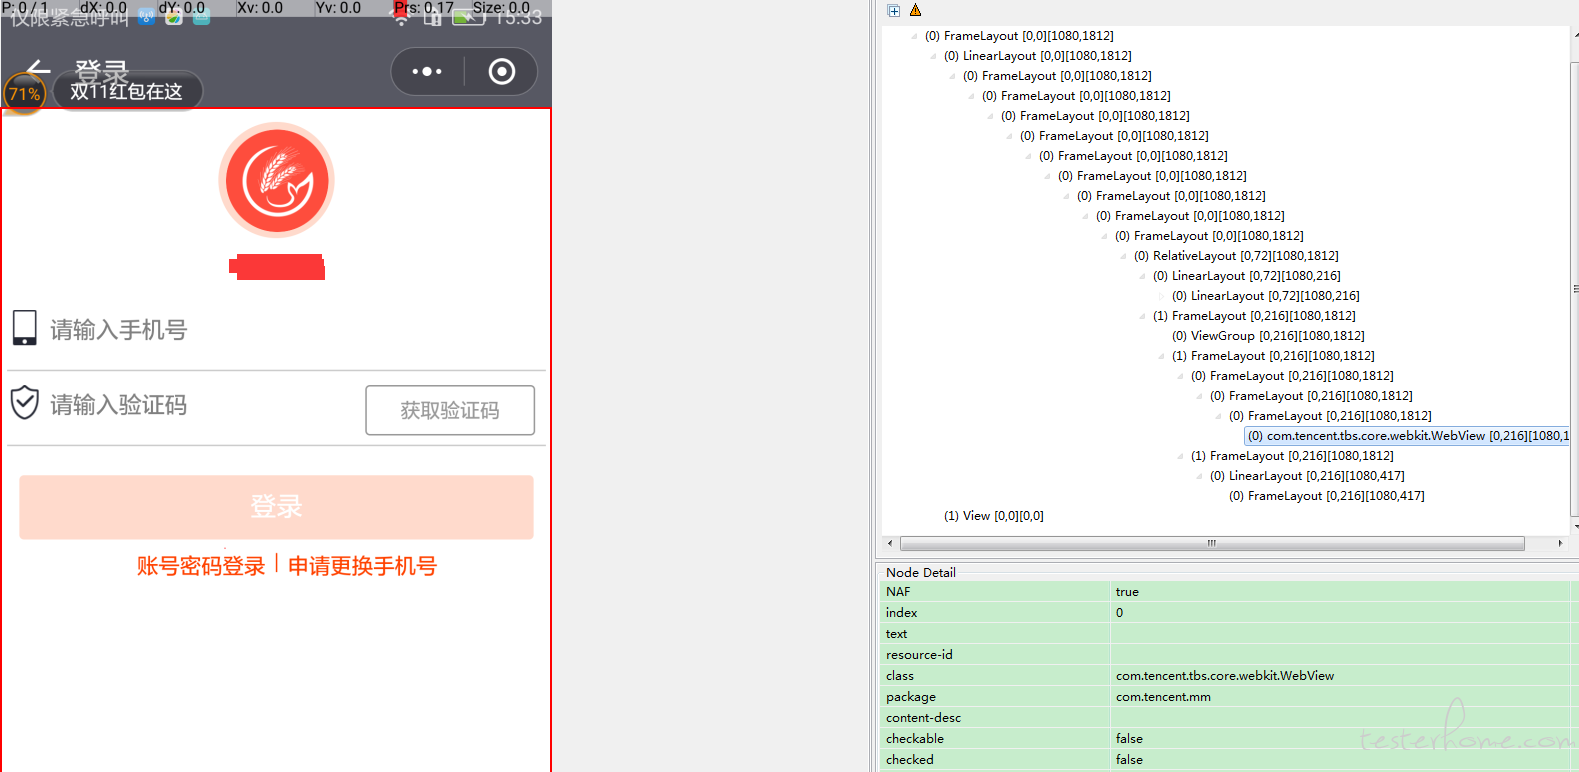Click the expand all nodes icon

point(894,11)
